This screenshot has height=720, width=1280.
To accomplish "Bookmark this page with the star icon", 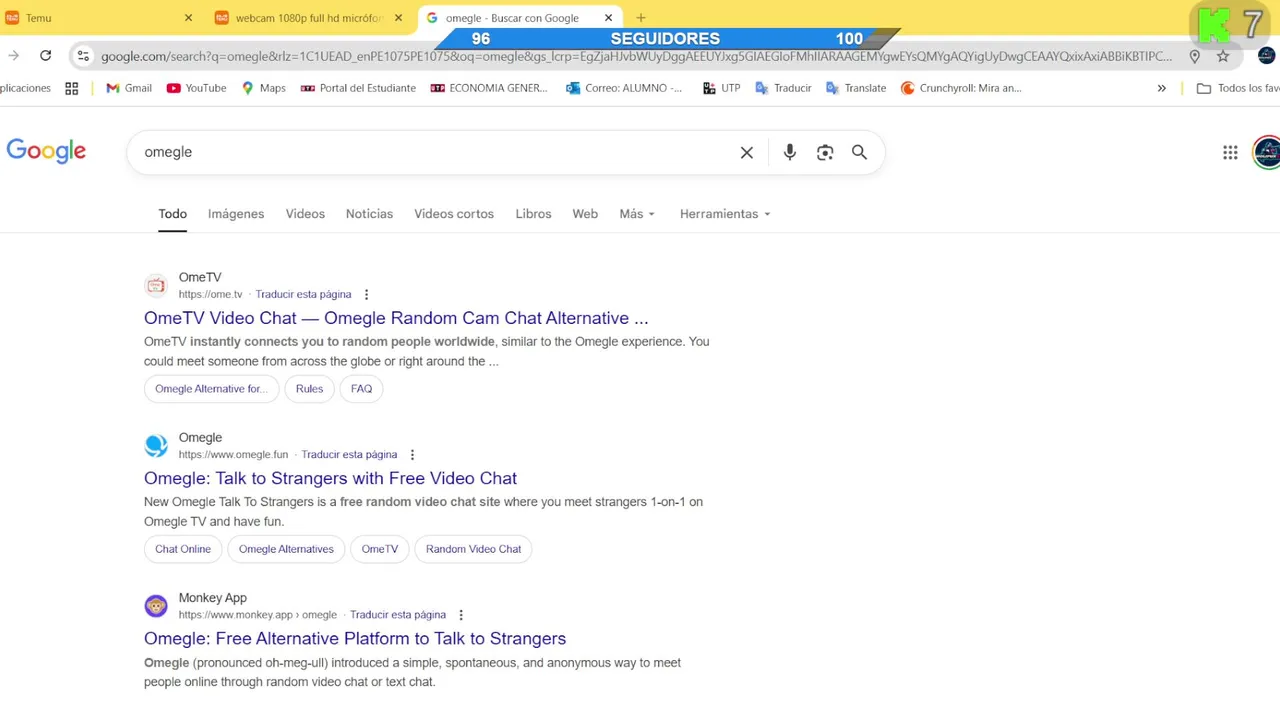I will click(x=1223, y=56).
